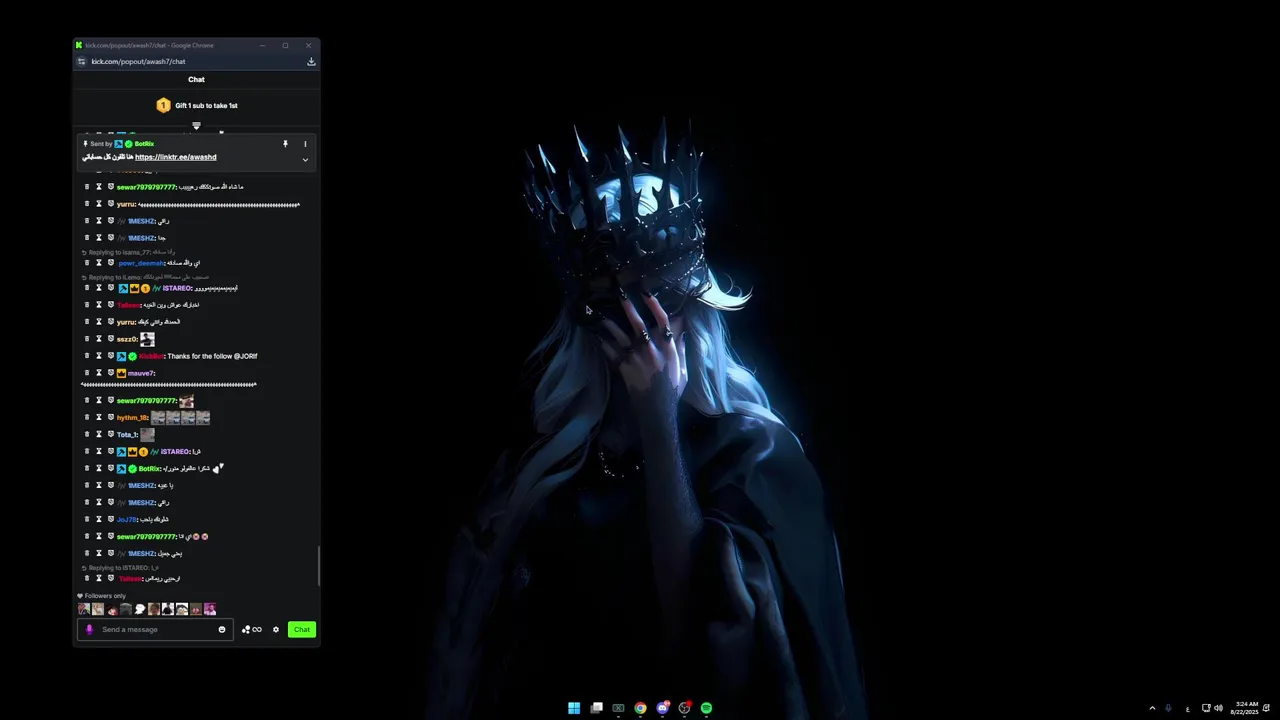Timeout Tota_1 with the hourglass icon

click(99, 435)
